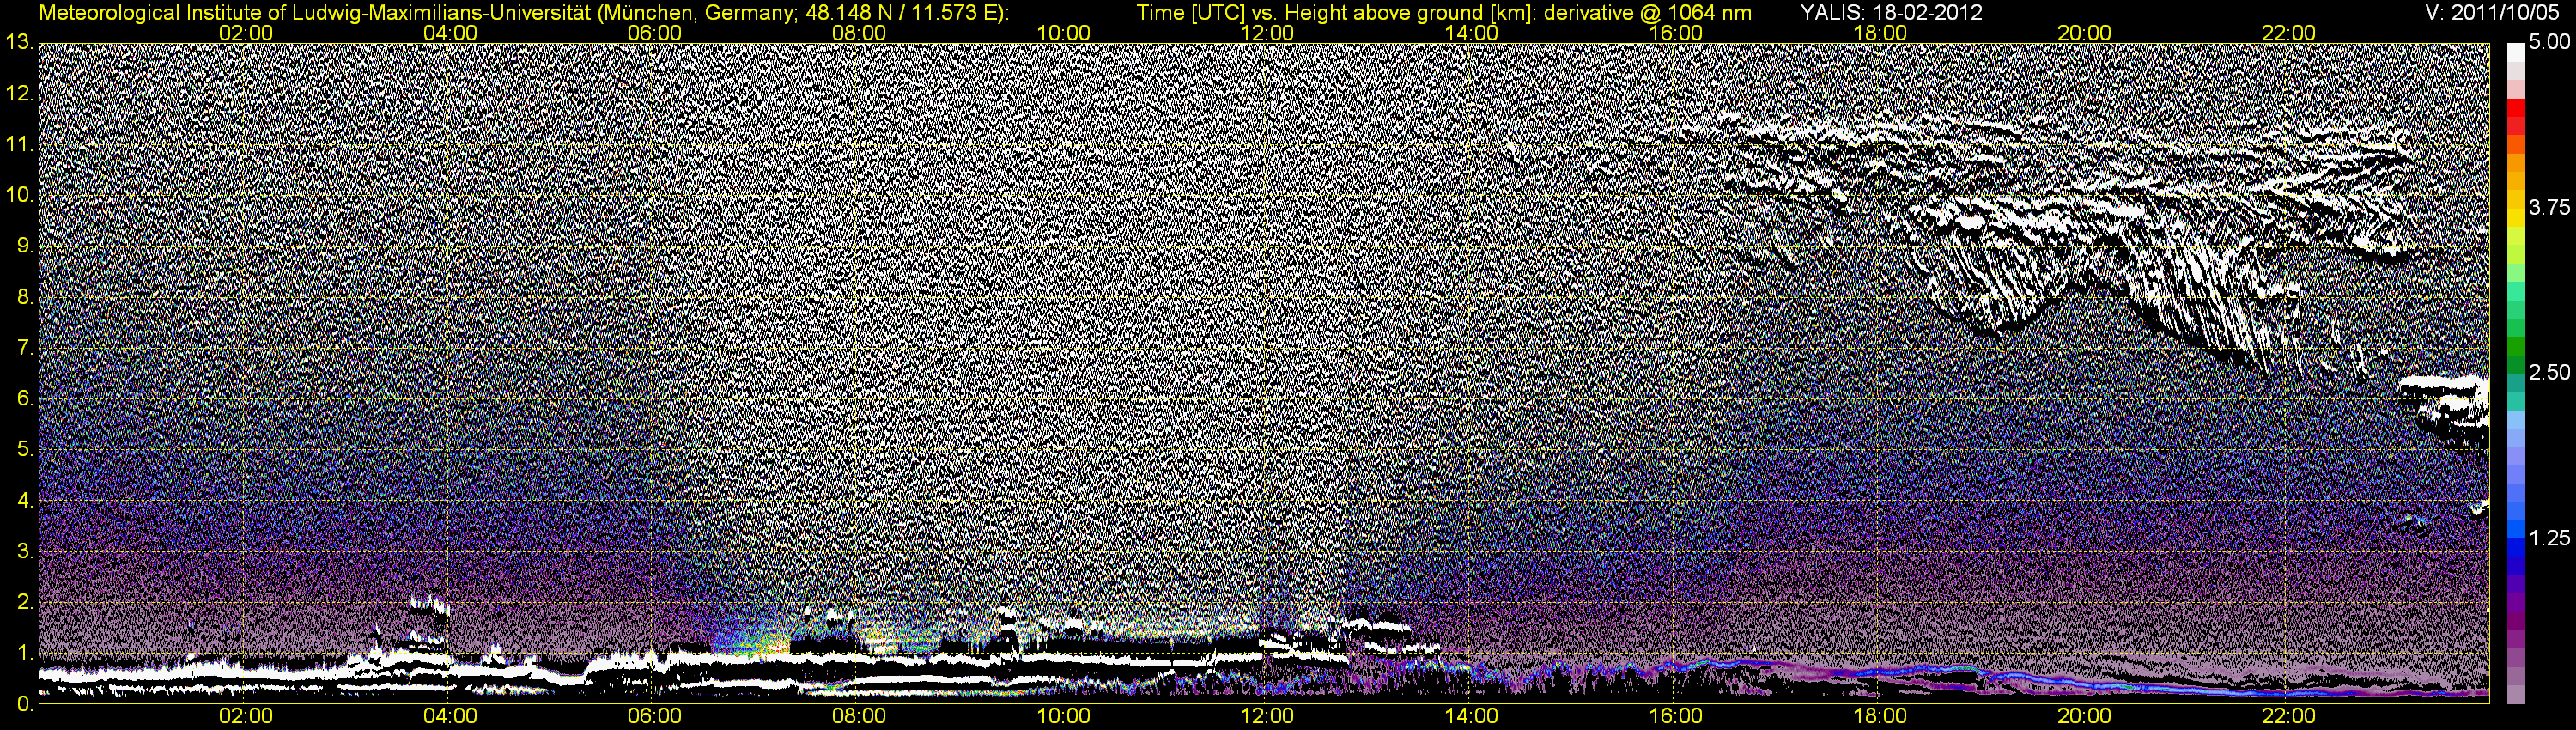
Task: Click the 10:00 label on the lower time axis
Action: coord(1063,717)
